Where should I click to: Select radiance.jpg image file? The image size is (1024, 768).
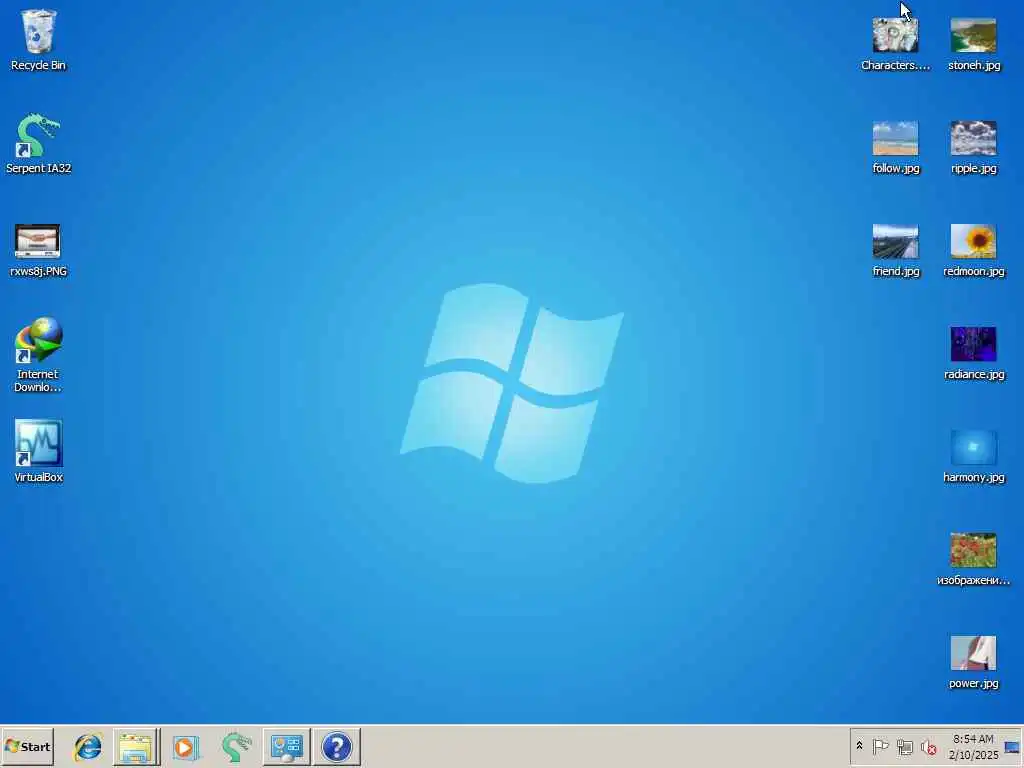974,353
